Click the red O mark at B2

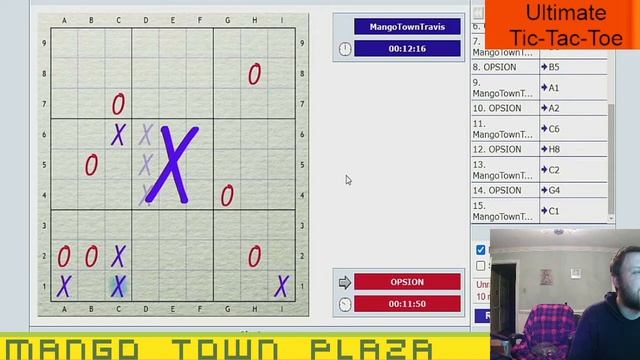(91, 256)
